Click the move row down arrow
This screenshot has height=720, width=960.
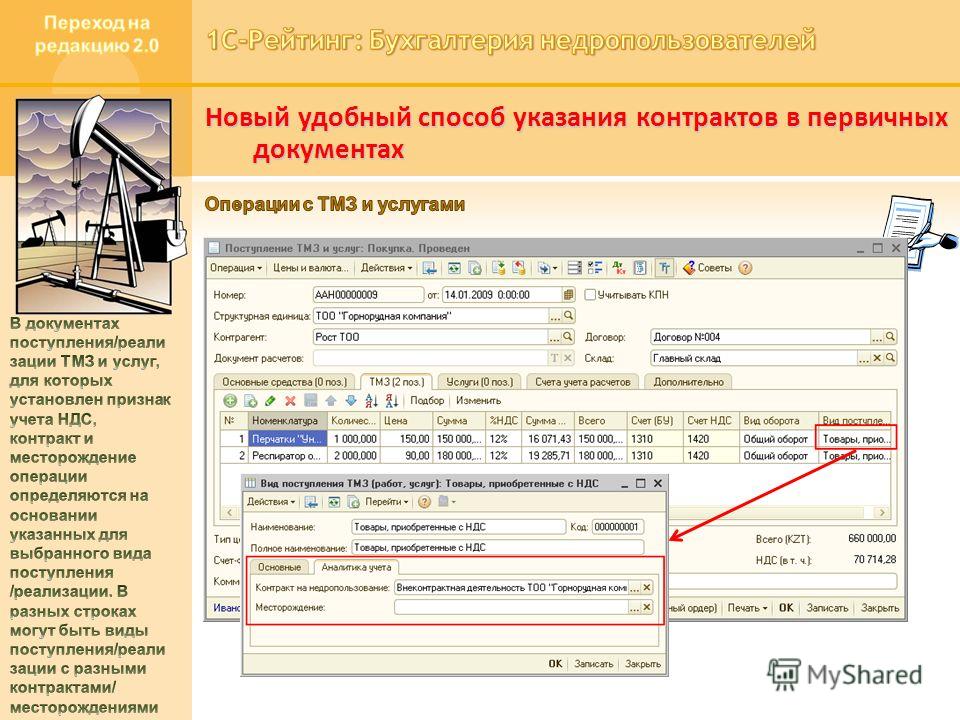pyautogui.click(x=351, y=401)
